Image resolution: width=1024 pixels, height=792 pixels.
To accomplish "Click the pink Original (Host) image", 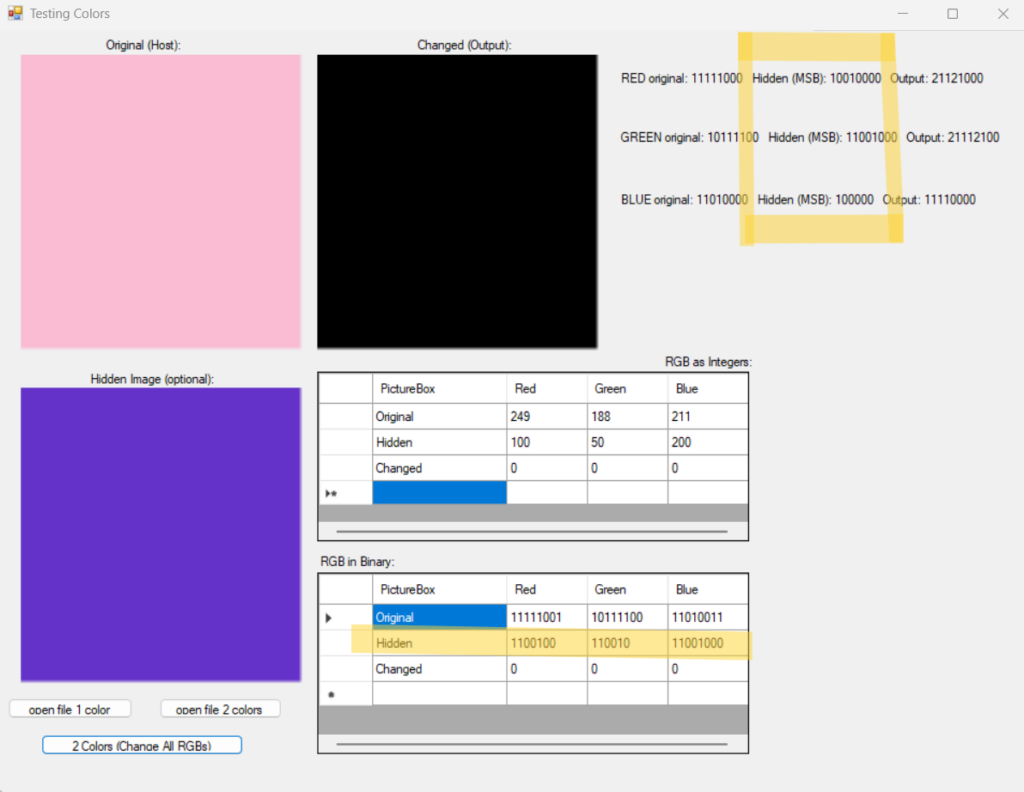I will [160, 201].
